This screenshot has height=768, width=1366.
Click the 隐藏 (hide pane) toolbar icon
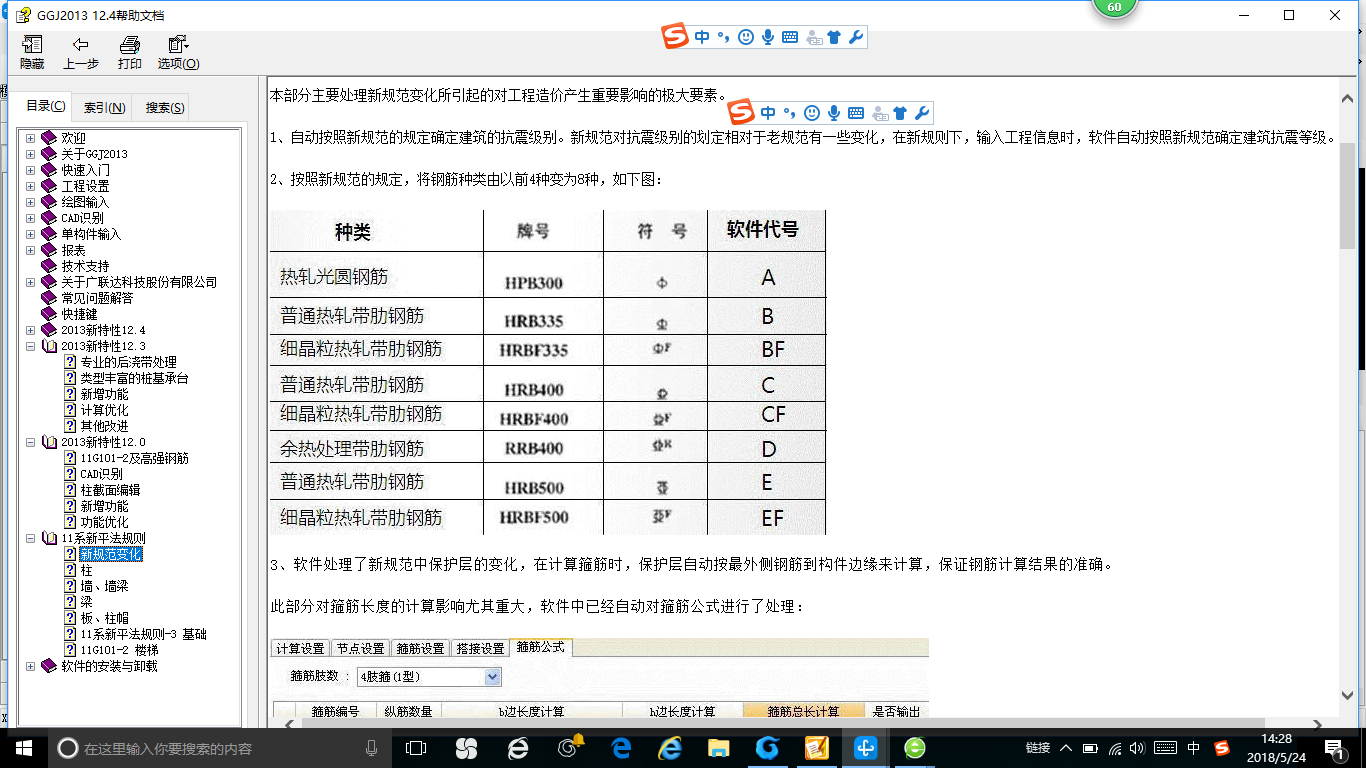click(x=32, y=45)
